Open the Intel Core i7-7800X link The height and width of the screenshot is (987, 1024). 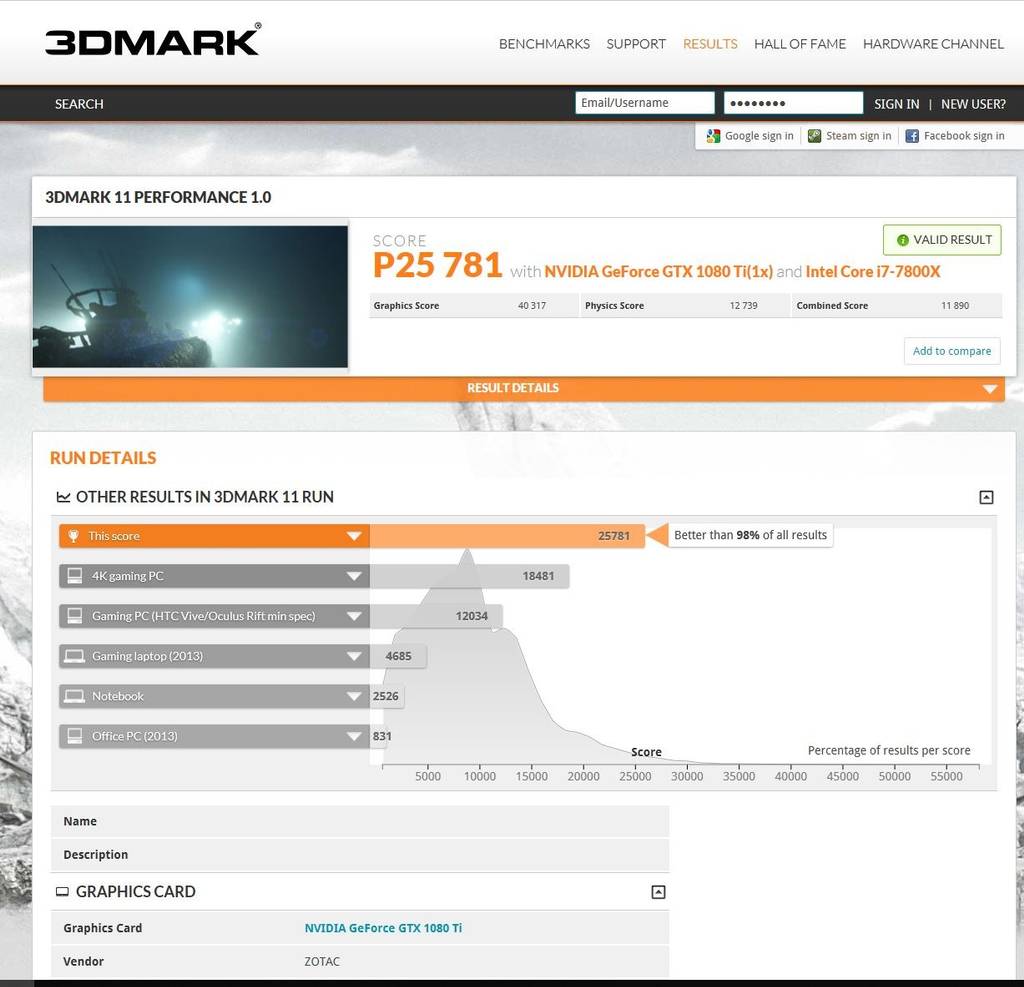click(872, 272)
